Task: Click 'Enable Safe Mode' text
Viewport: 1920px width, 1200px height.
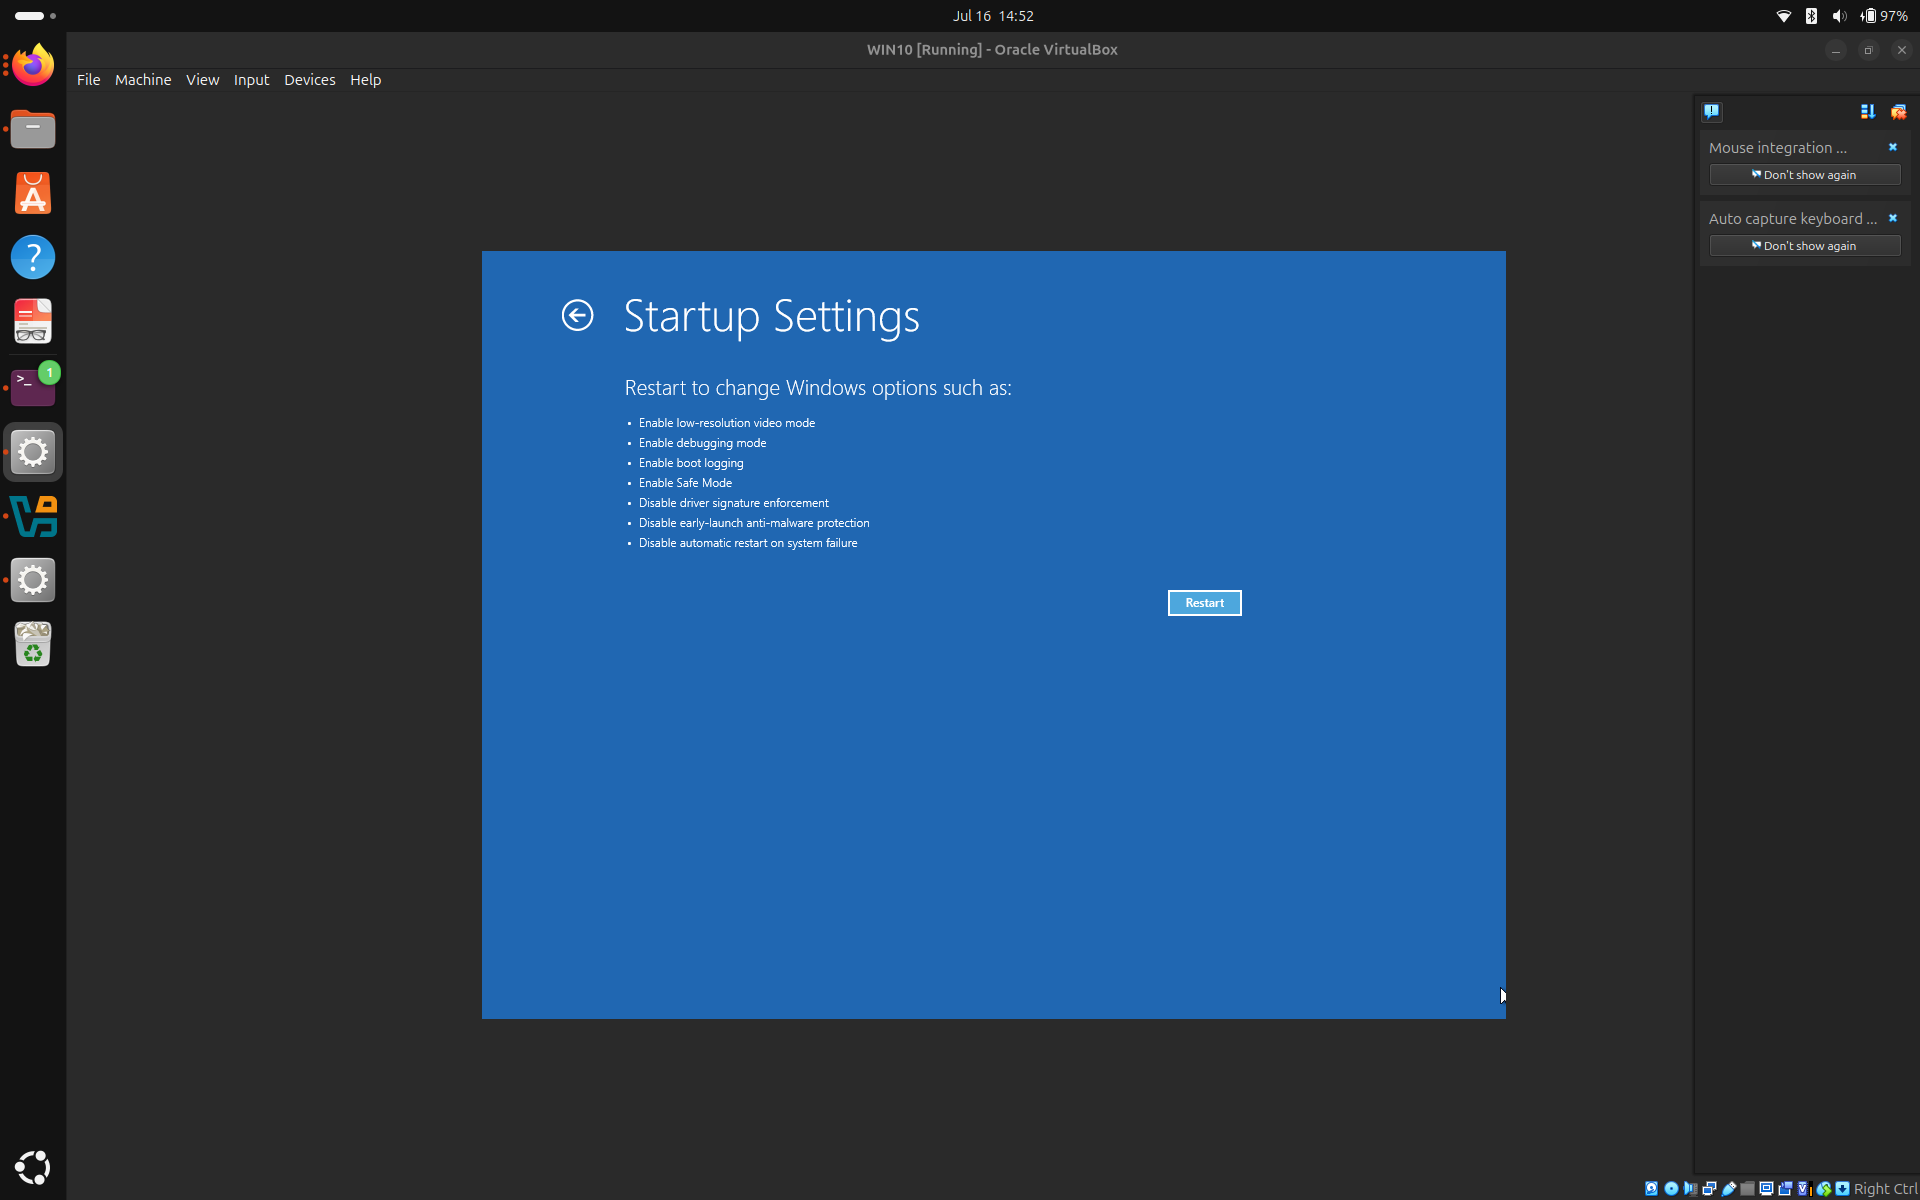Action: click(685, 483)
